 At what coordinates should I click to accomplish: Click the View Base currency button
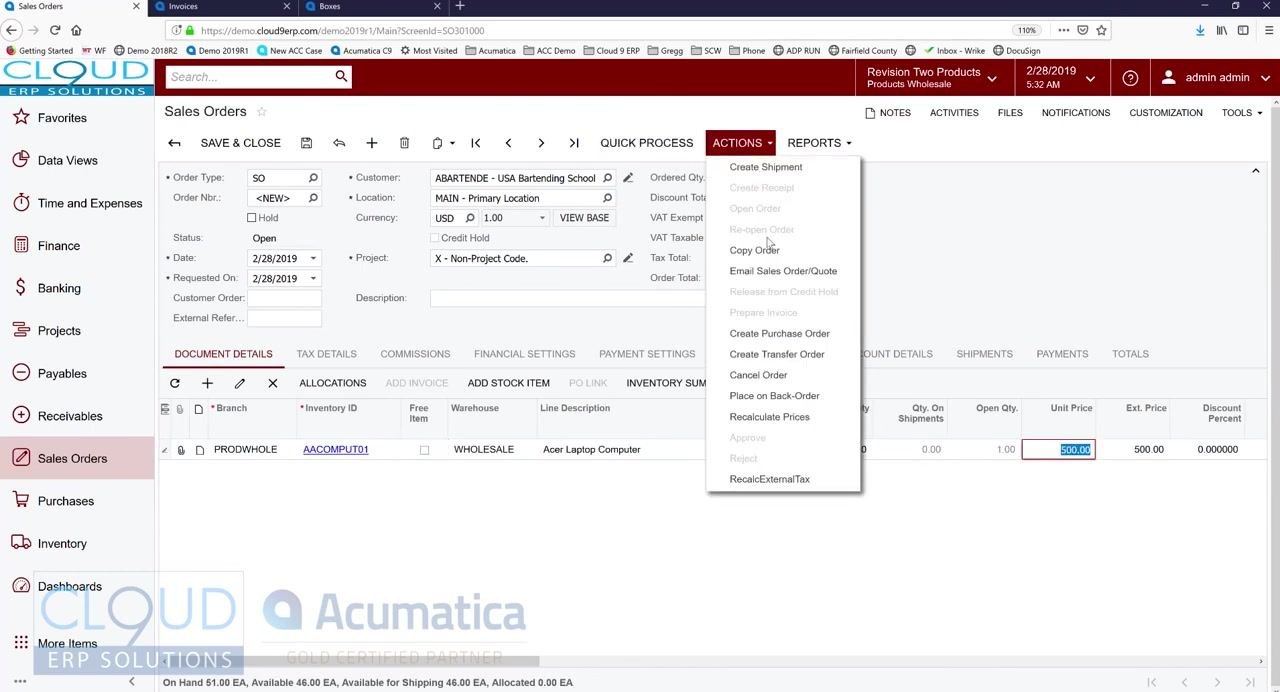pyautogui.click(x=584, y=218)
